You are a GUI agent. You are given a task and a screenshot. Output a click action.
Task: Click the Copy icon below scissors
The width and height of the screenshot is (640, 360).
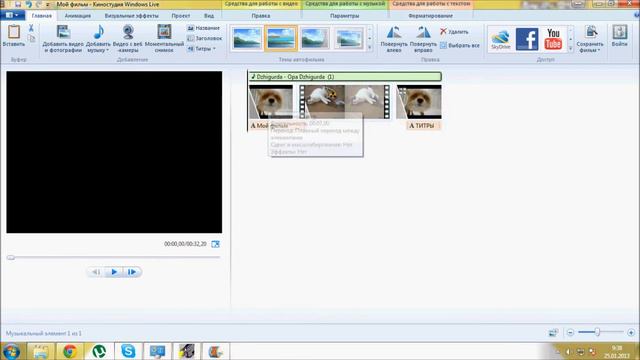point(31,39)
